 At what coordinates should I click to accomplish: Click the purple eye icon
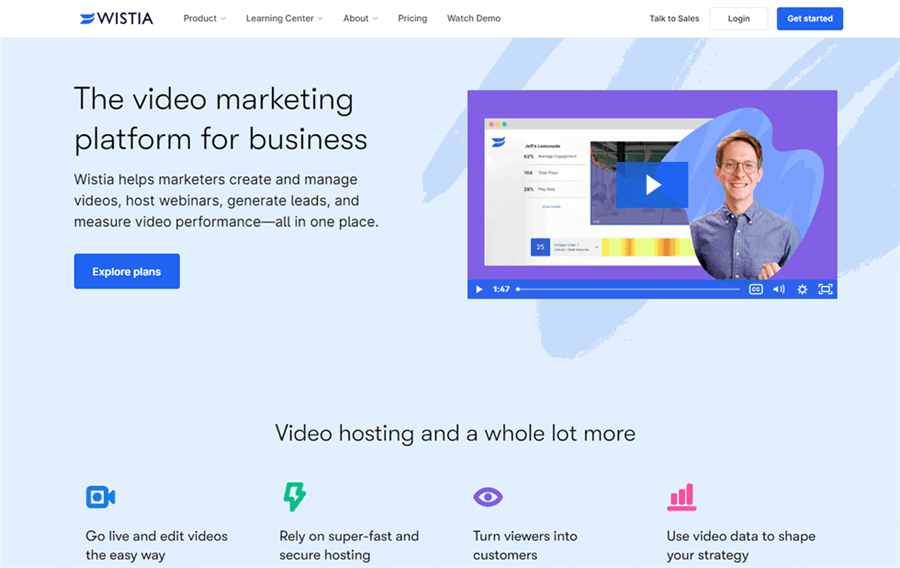[x=488, y=497]
